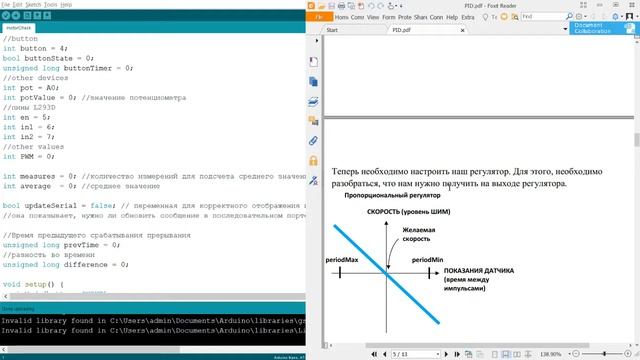This screenshot has height=360, width=640.
Task: Open the orange File tab in Foxit
Action: pyautogui.click(x=319, y=17)
